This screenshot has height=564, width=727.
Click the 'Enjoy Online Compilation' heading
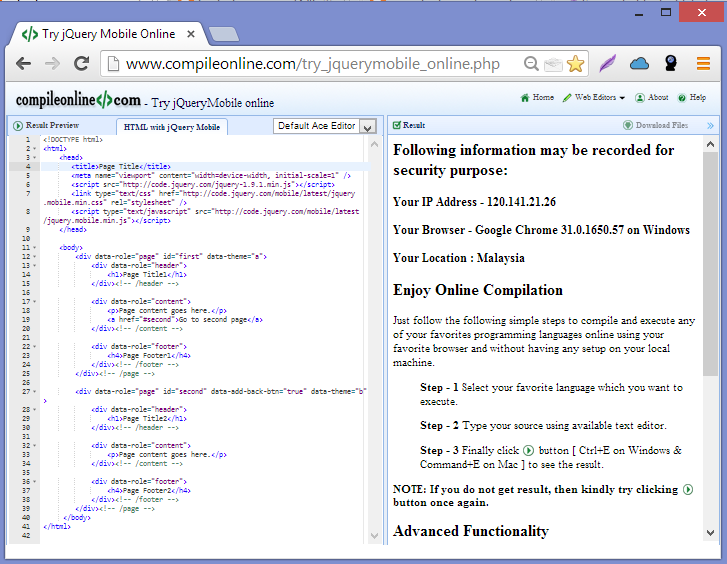pos(478,290)
